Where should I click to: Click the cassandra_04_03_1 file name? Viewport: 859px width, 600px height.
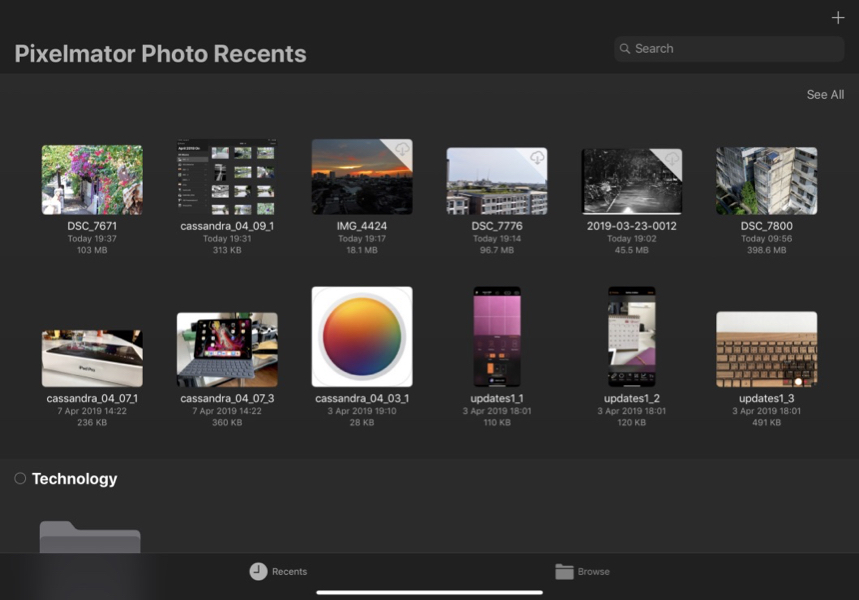[362, 398]
